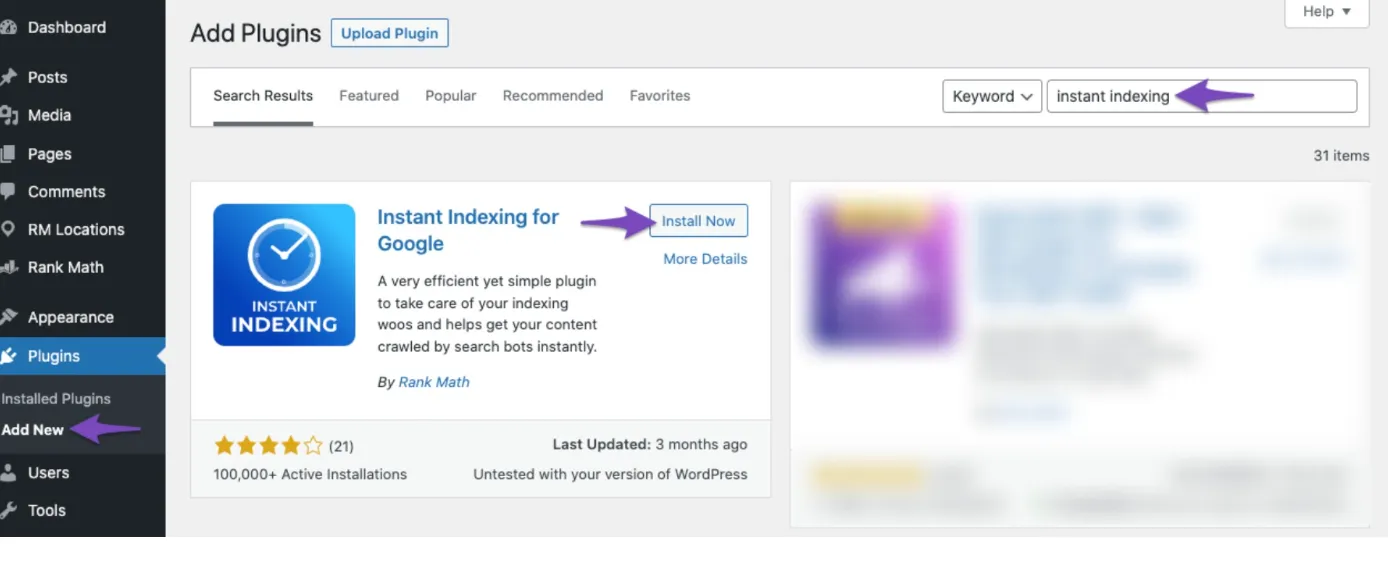
Task: Click the Rank Math chart icon
Action: tap(9, 267)
